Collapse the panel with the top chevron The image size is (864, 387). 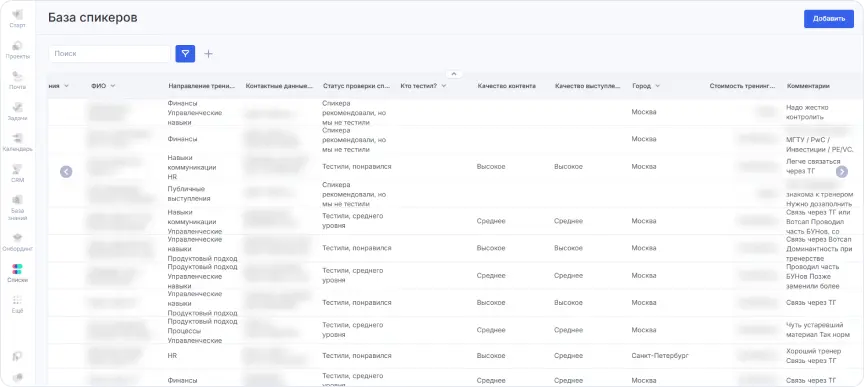[x=453, y=73]
